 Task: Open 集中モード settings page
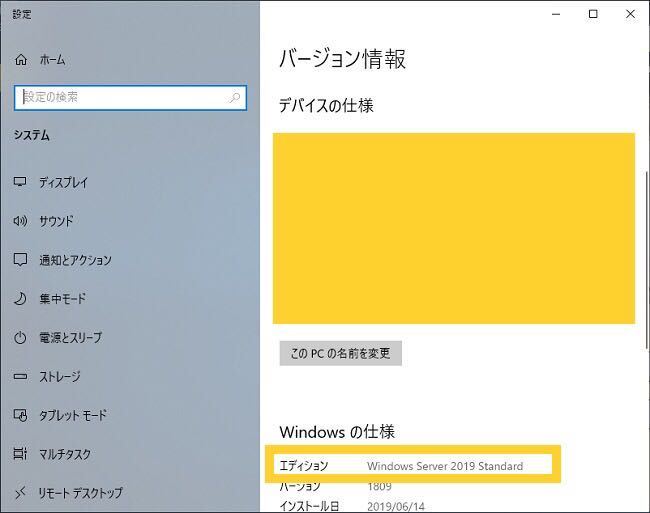tap(63, 299)
